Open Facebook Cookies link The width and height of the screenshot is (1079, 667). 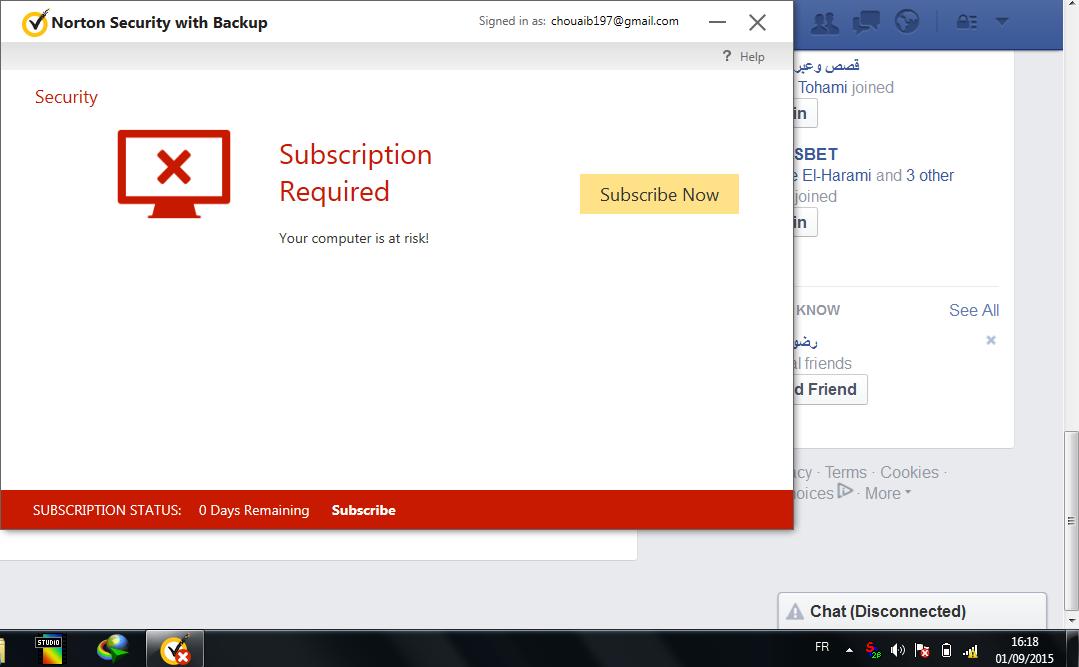(909, 472)
